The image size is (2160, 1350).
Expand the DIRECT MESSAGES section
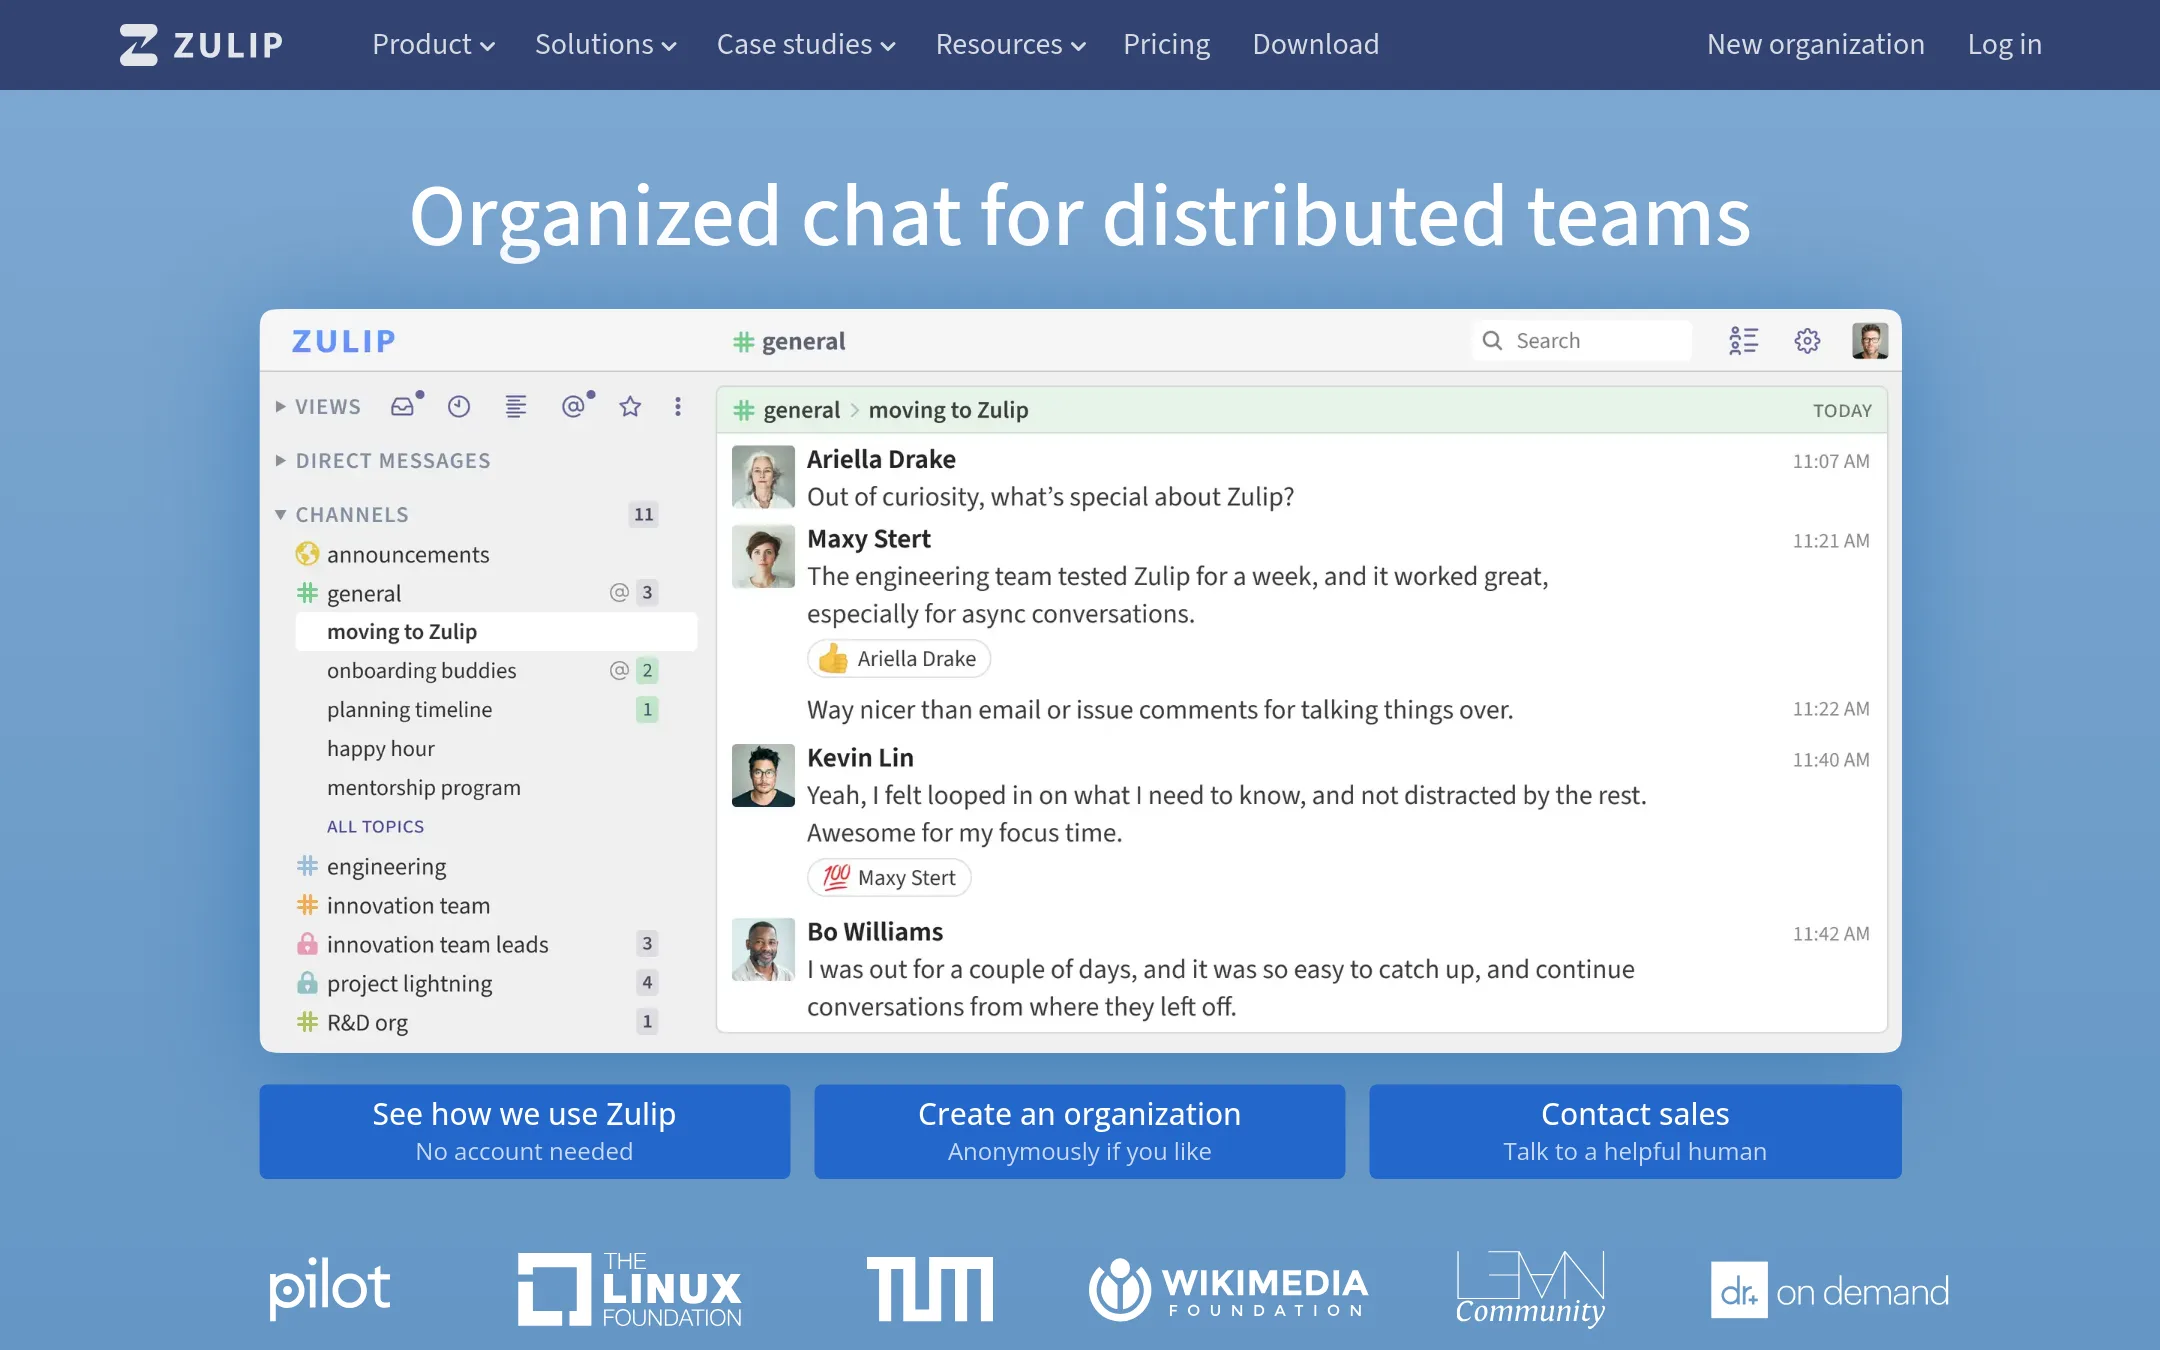[383, 461]
